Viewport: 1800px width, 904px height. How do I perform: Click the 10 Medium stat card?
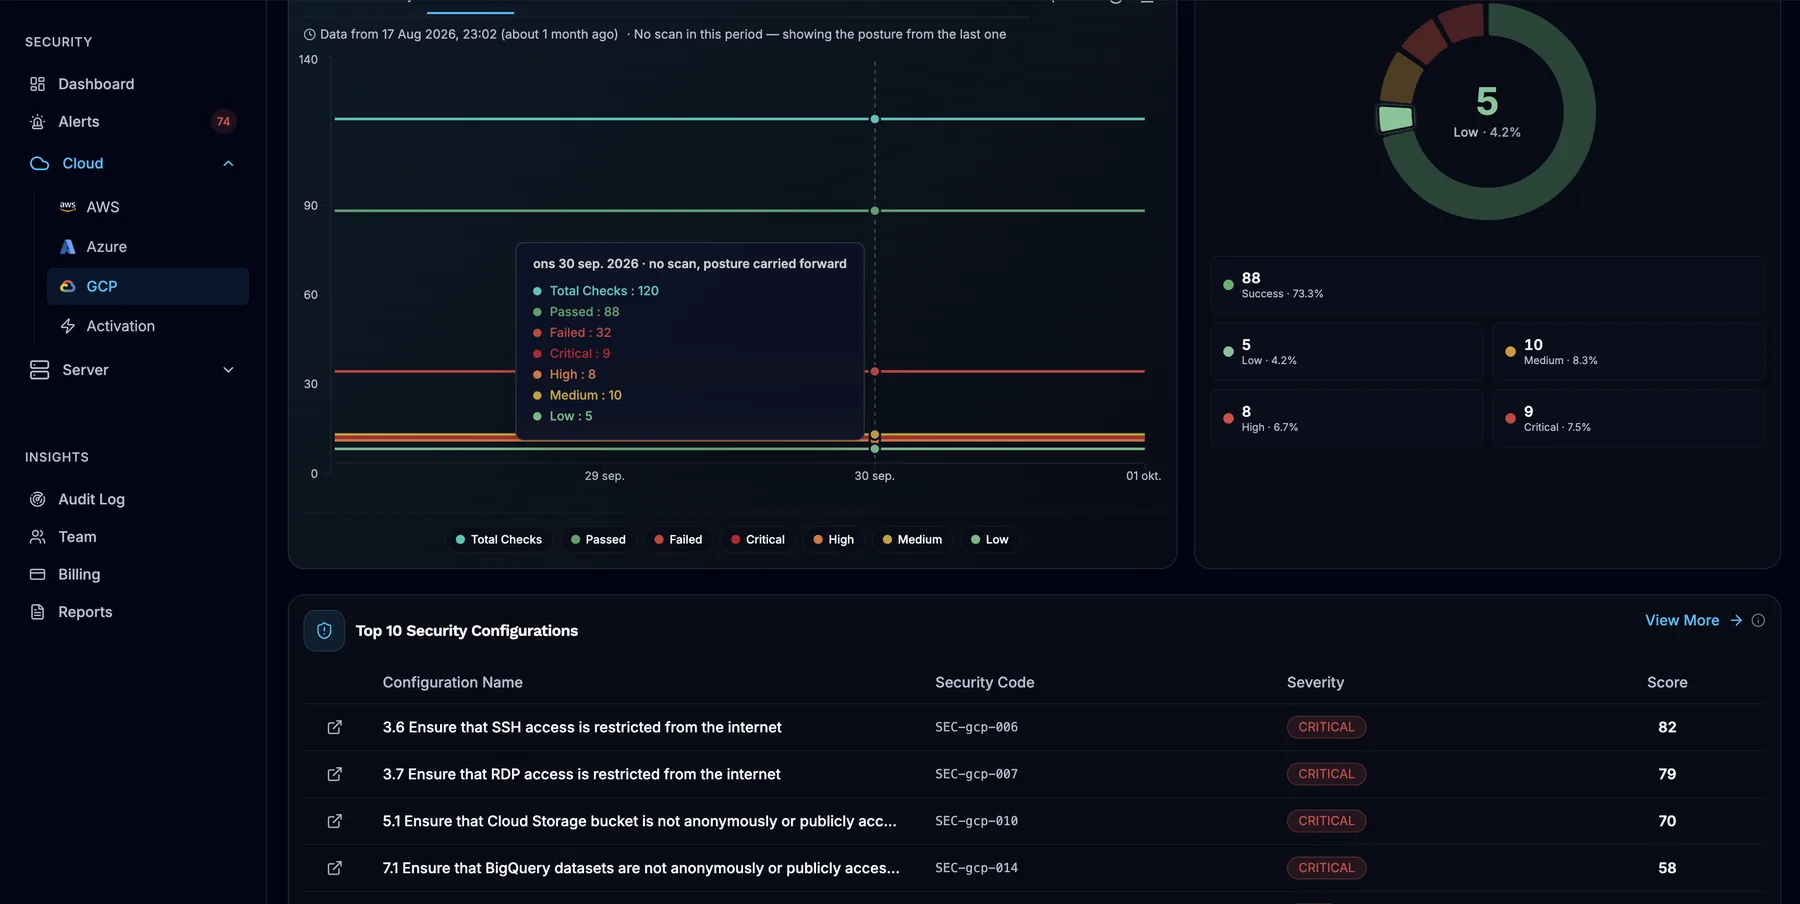coord(1628,352)
